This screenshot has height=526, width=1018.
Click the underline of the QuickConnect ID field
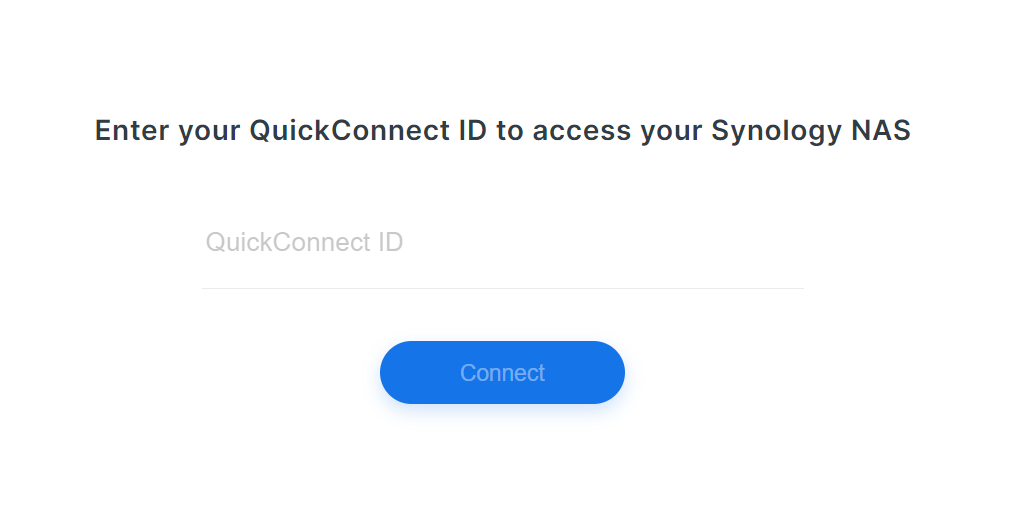[503, 288]
